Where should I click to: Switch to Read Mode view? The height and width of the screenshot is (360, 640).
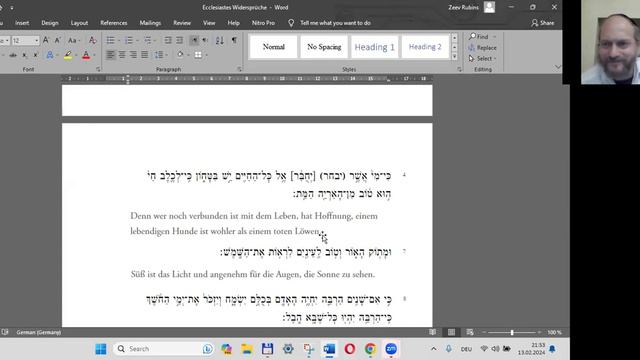[432, 332]
